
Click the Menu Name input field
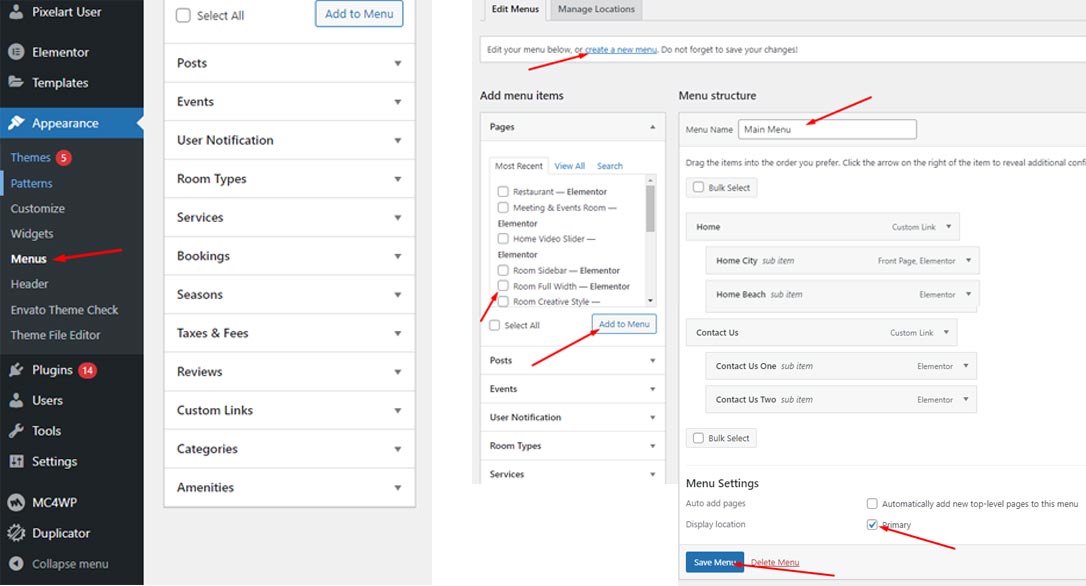[x=827, y=129]
